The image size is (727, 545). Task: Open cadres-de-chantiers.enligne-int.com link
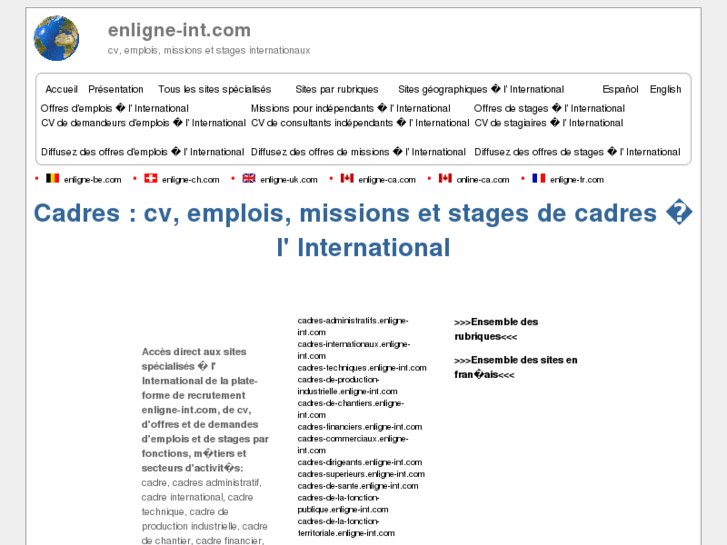pos(351,409)
